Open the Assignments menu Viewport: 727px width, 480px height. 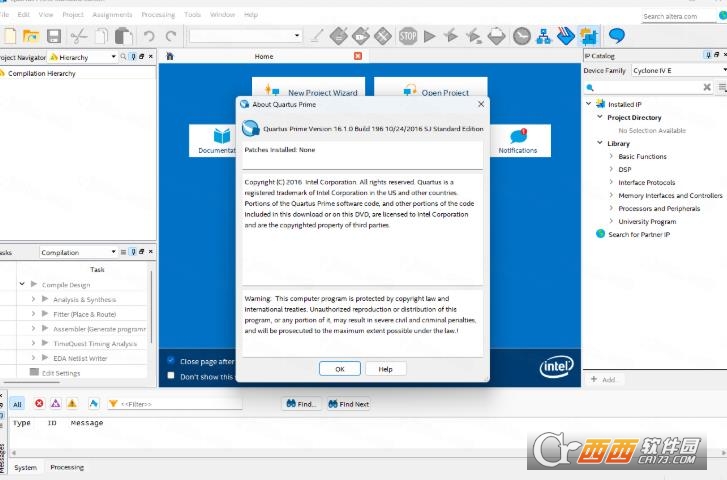[x=112, y=14]
